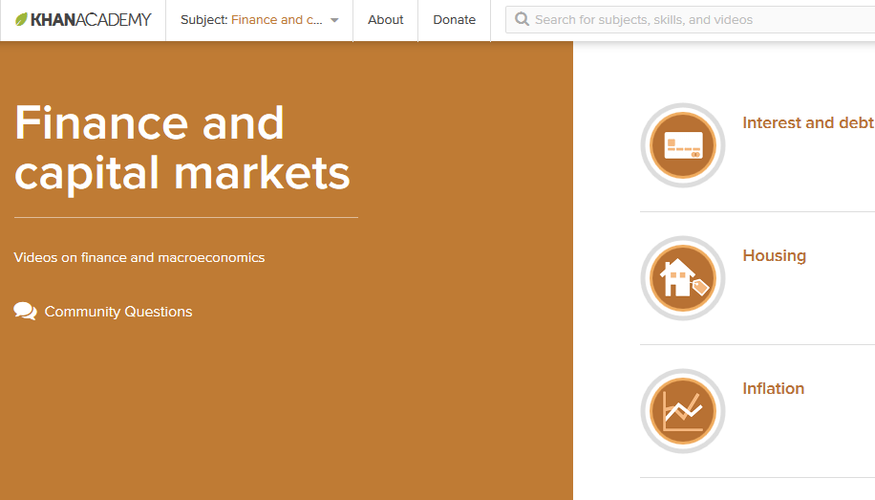
Task: Open the Interest and debt credit card icon
Action: [682, 145]
